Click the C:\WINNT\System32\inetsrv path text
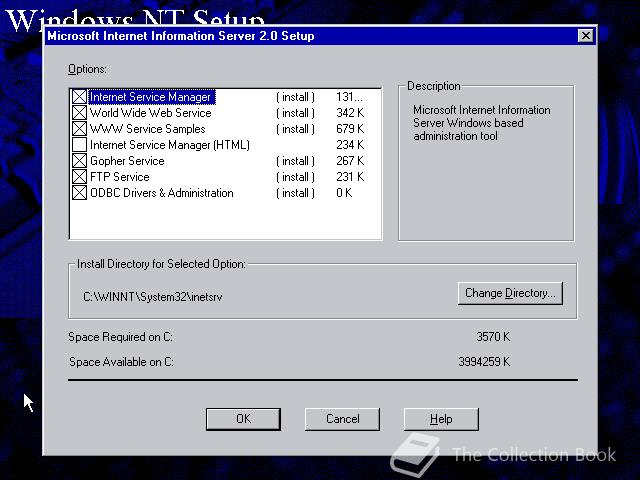Image resolution: width=640 pixels, height=480 pixels. tap(153, 297)
